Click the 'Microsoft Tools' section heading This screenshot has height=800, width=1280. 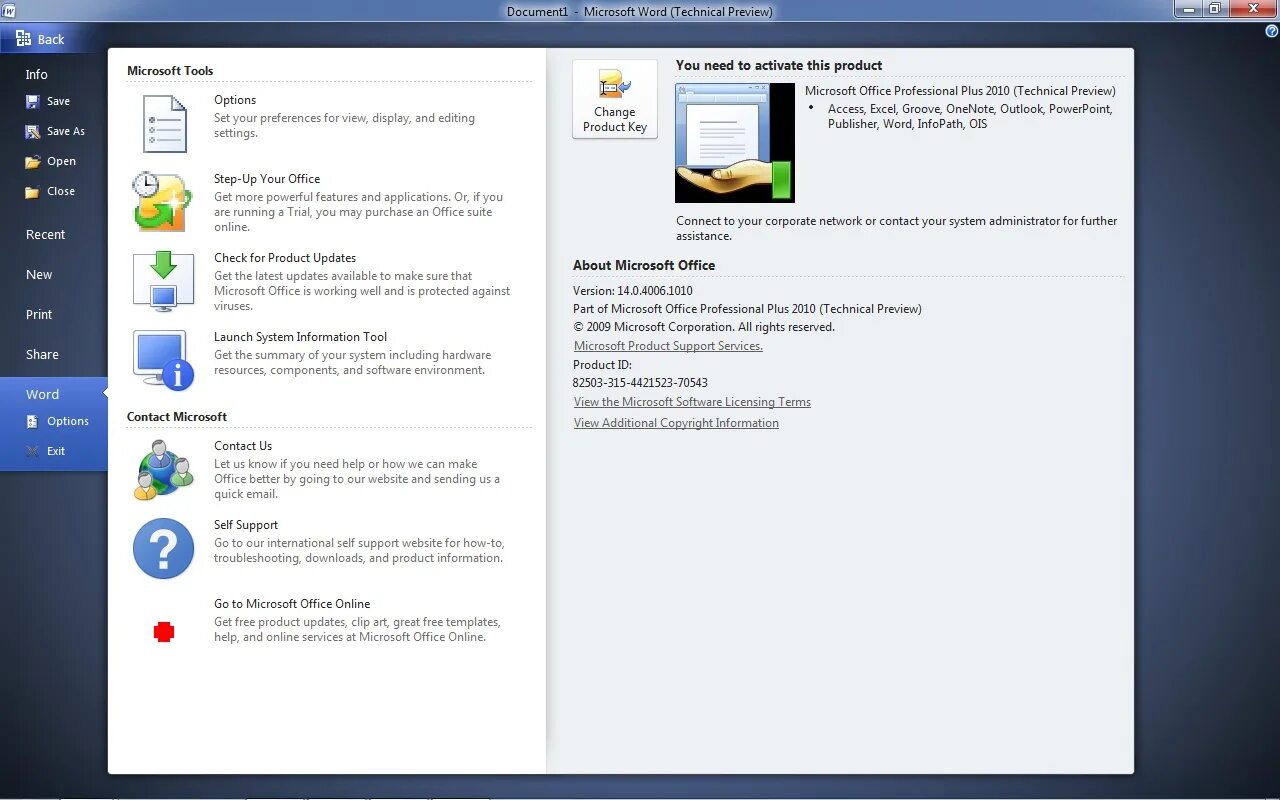pyautogui.click(x=170, y=71)
